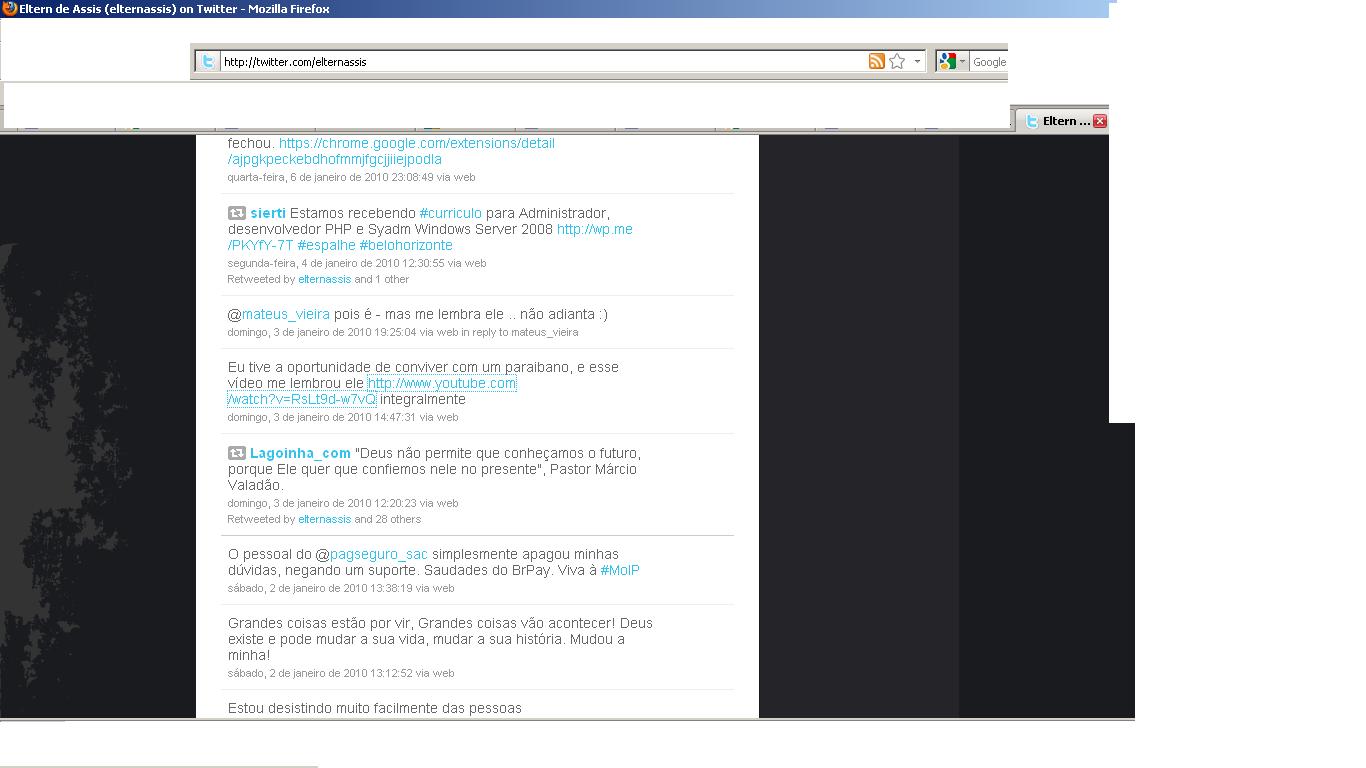Click the tweet text starting 'Grandes coisas estão por vir'
Viewport: 1366px width, 768px height.
440,639
